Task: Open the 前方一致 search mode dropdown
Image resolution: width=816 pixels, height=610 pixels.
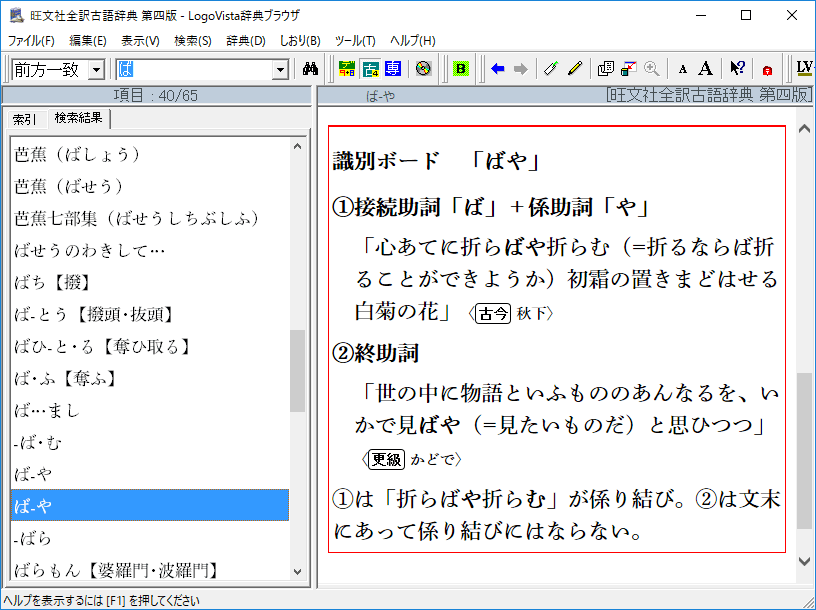Action: point(96,70)
